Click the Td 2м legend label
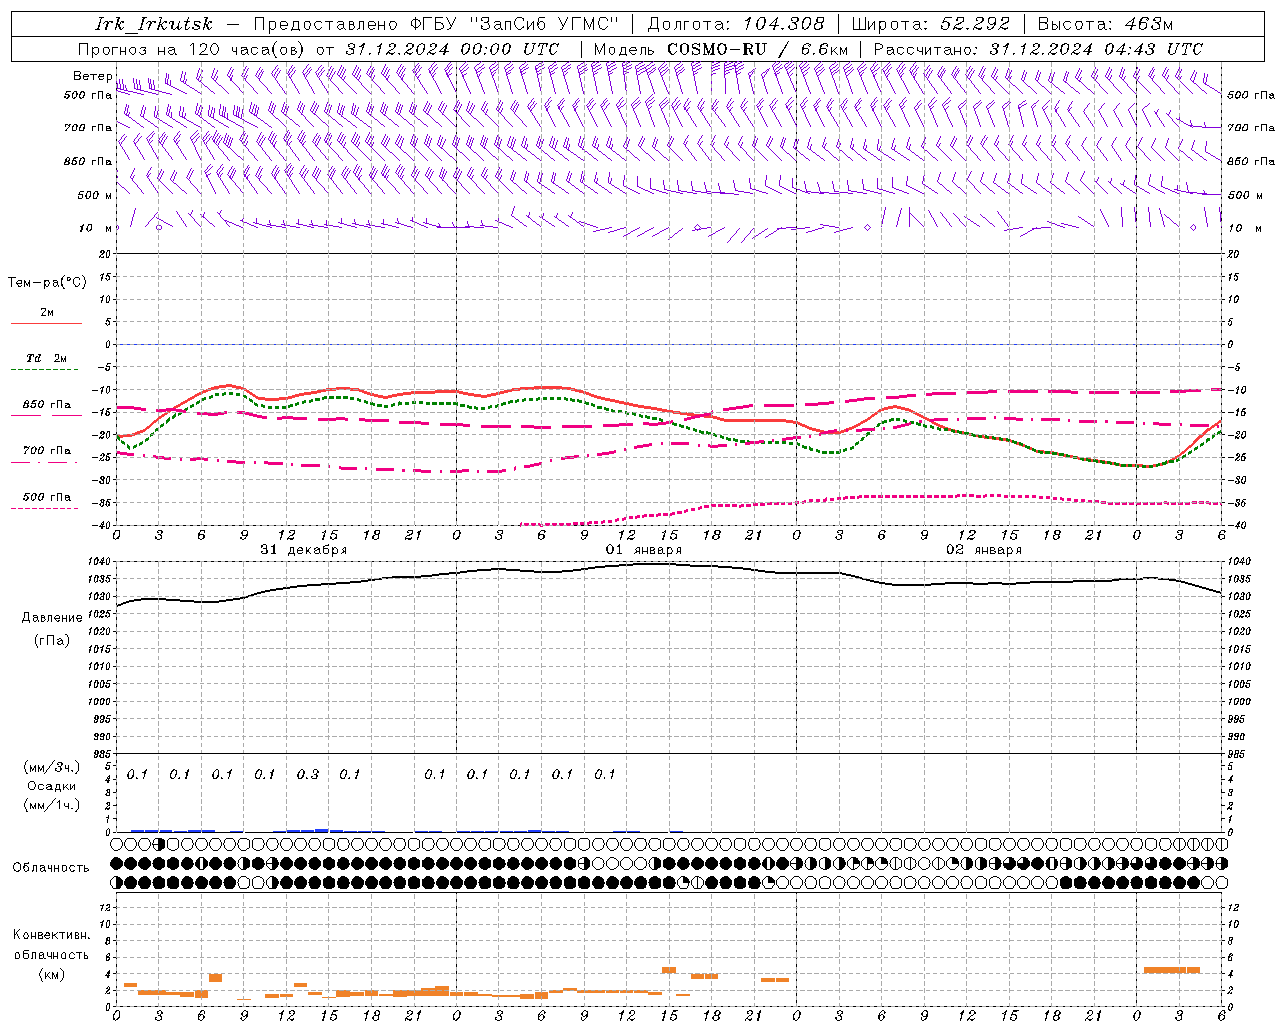Viewport: 1280px width, 1024px height. click(x=47, y=358)
